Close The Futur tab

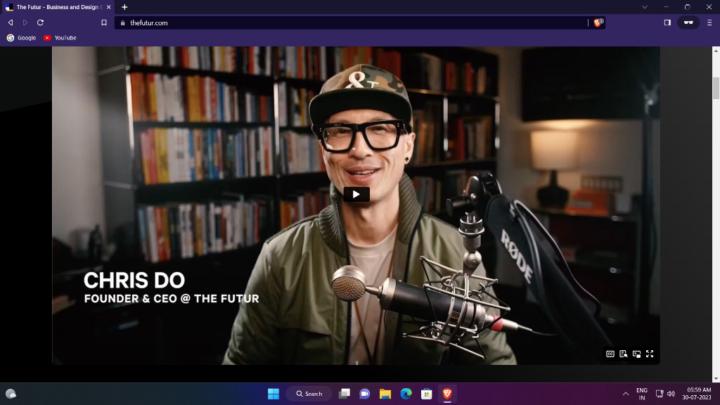click(108, 7)
